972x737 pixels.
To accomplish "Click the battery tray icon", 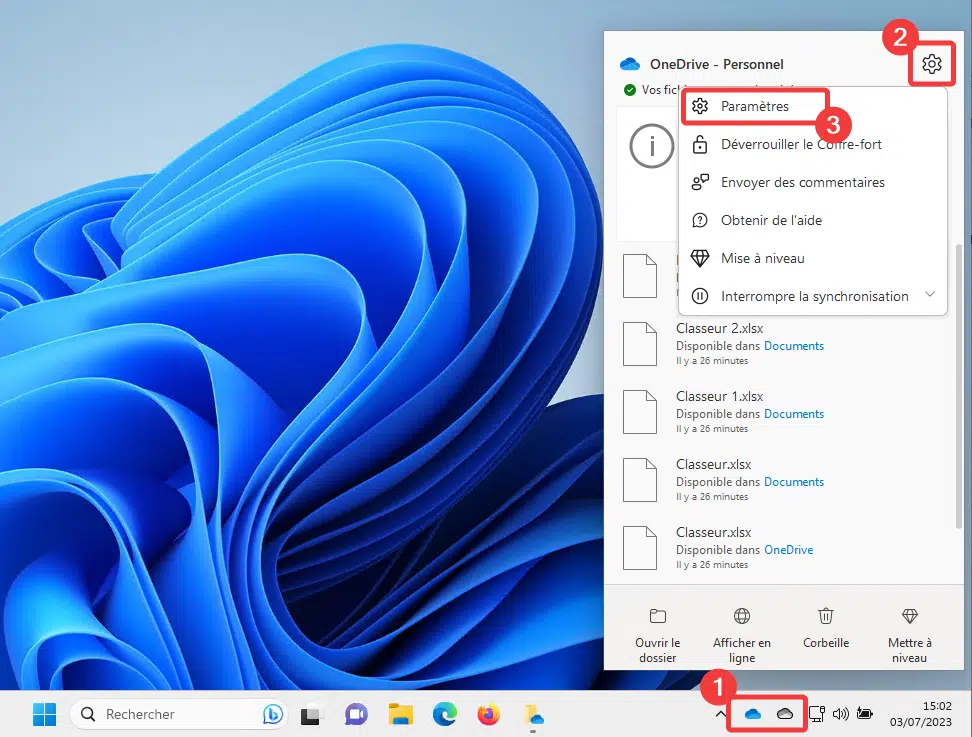I will pos(865,714).
